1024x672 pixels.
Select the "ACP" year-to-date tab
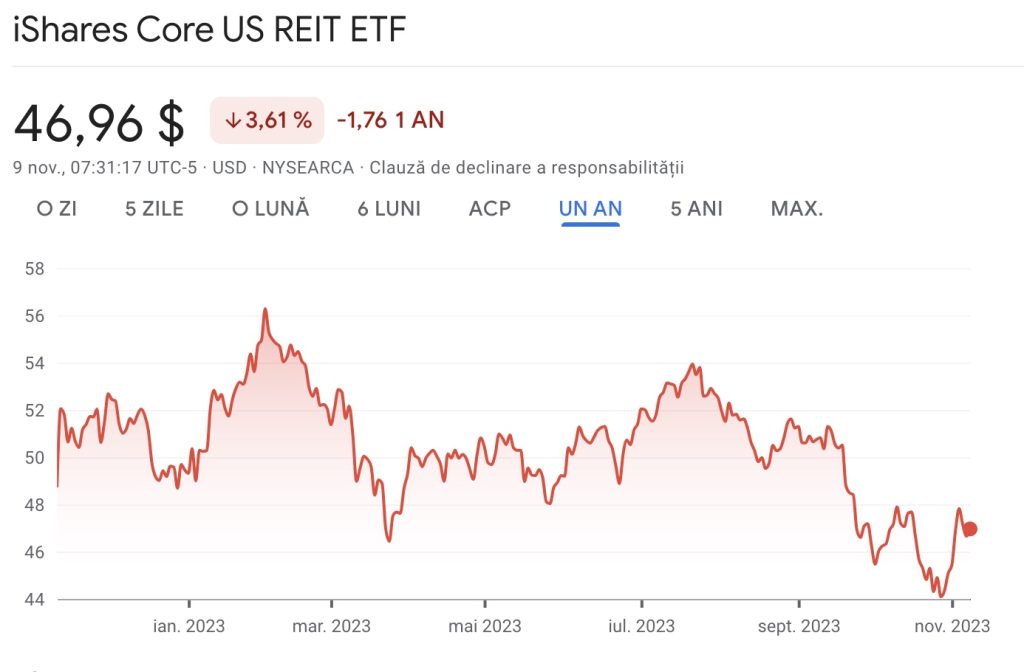490,208
